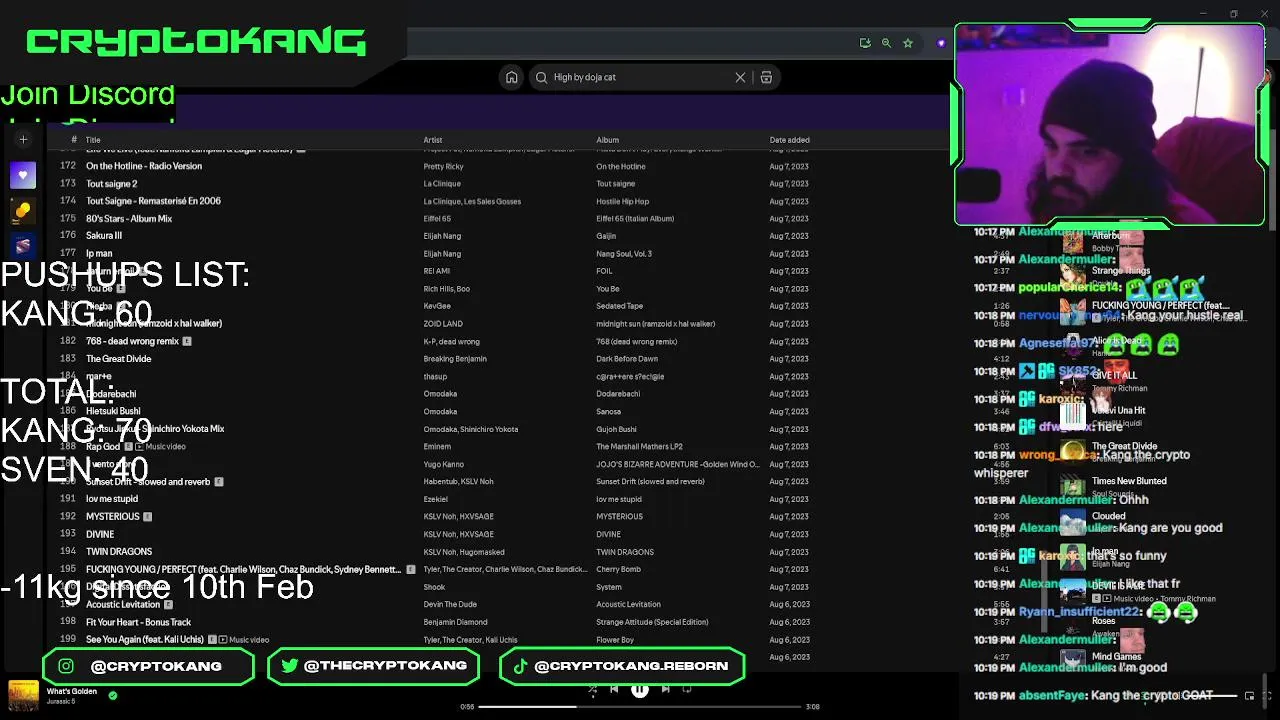
Task: Sort by Title column header
Action: (93, 140)
